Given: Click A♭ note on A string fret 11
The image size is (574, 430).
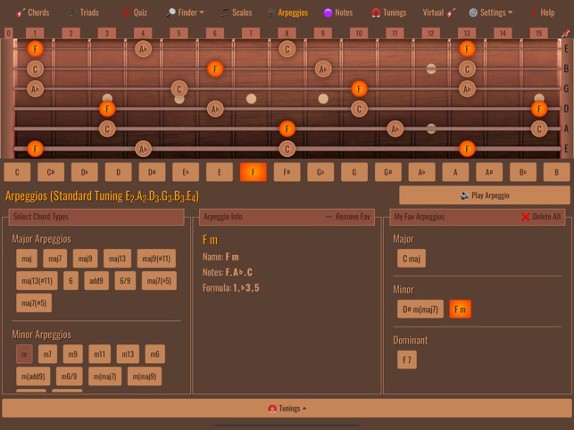Looking at the screenshot, I should [x=395, y=129].
